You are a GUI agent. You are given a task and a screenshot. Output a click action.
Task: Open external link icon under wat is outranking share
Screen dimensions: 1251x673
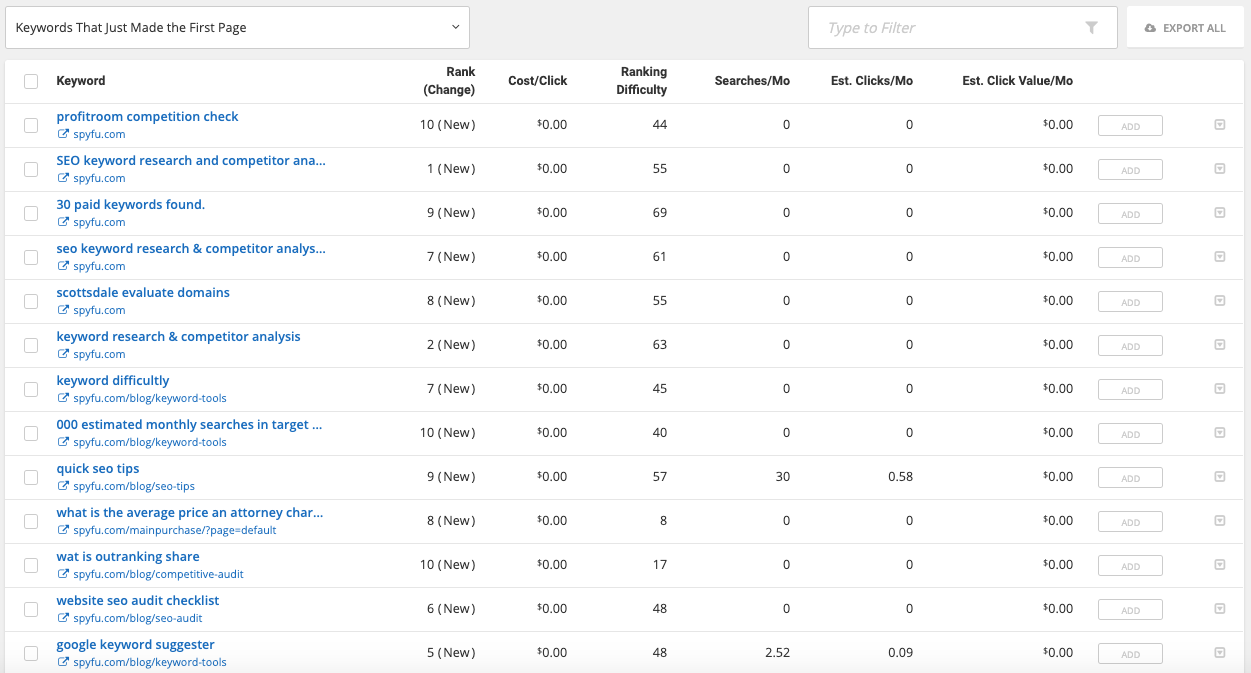point(63,574)
